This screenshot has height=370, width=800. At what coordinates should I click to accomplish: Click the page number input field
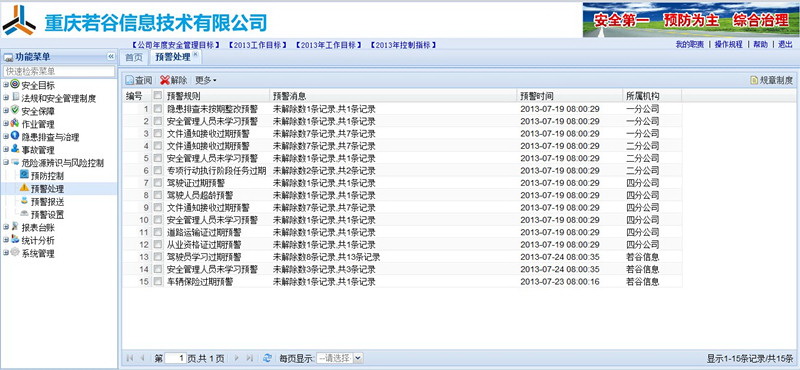175,358
